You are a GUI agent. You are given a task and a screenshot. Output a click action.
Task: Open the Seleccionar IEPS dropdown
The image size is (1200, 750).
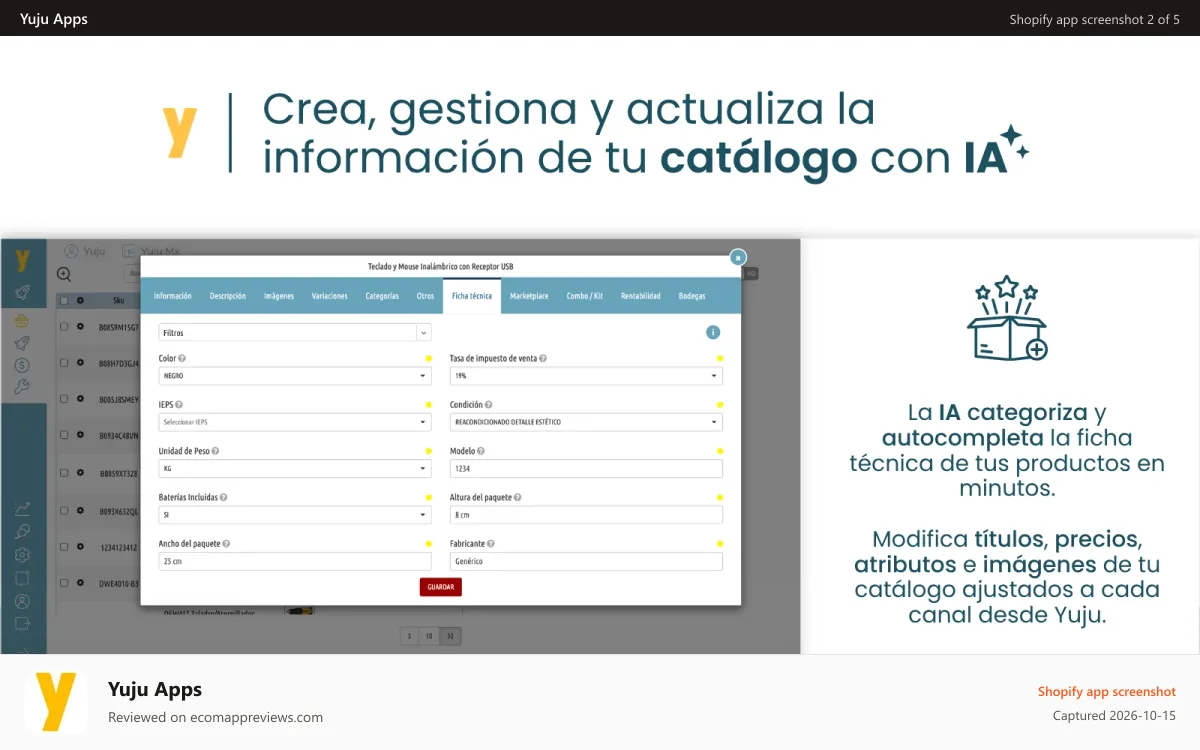[295, 422]
